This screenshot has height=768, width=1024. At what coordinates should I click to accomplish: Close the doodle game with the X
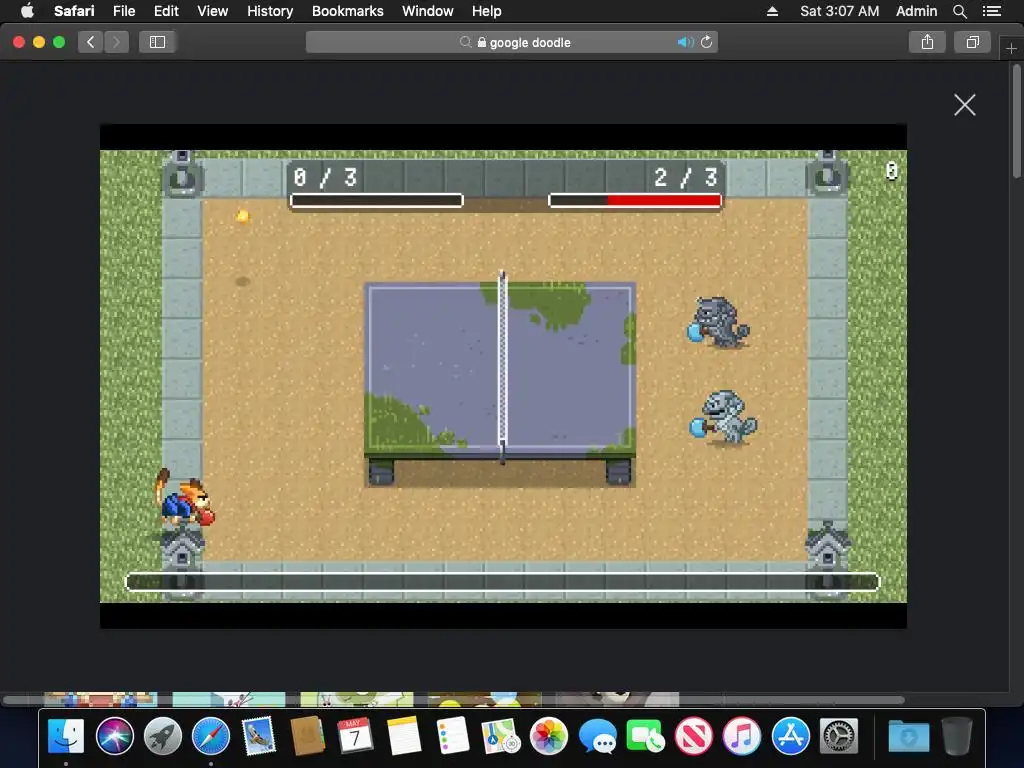pyautogui.click(x=965, y=104)
